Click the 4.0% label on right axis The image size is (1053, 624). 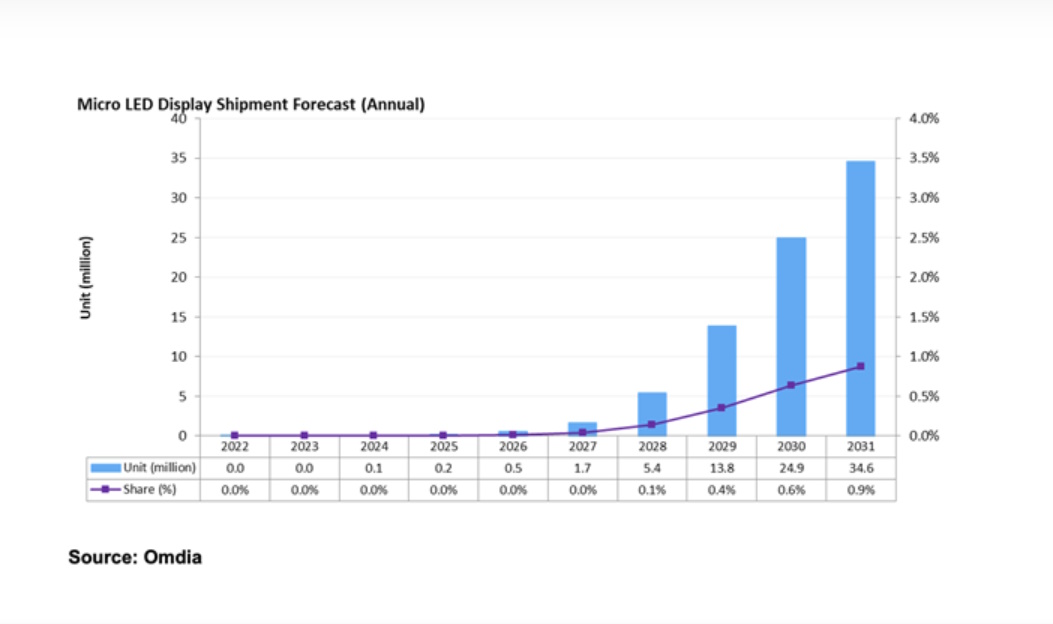coord(923,118)
